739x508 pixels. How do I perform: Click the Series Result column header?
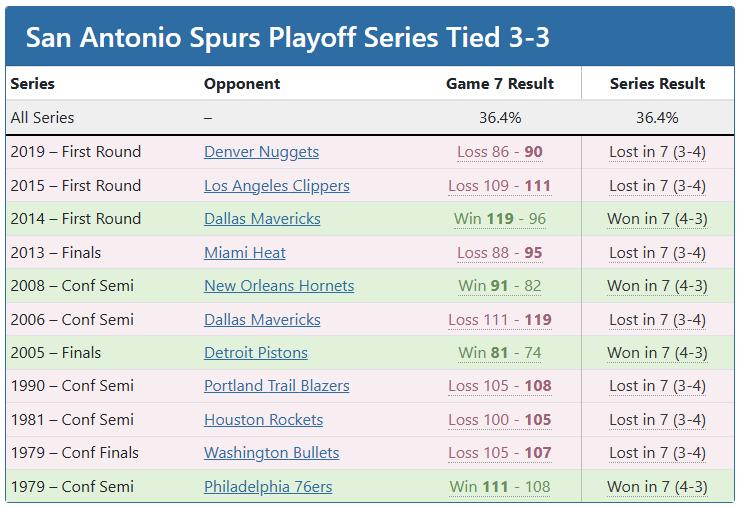pos(657,84)
